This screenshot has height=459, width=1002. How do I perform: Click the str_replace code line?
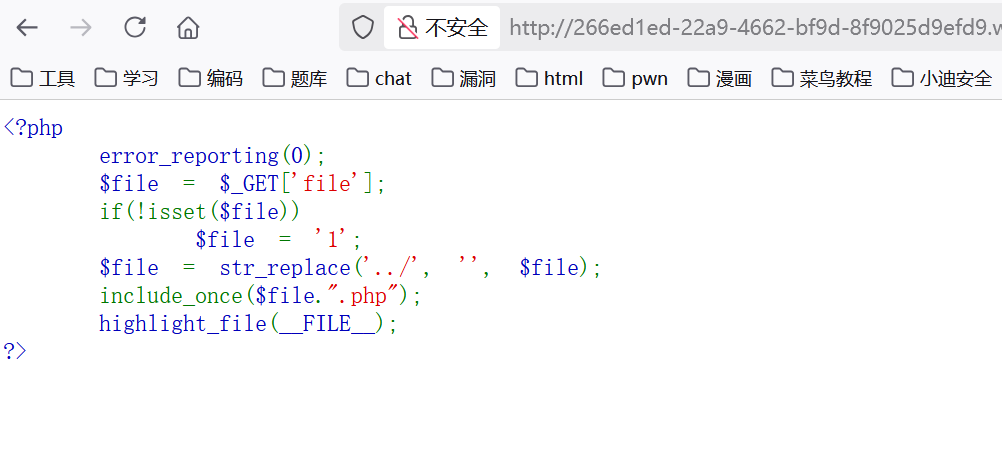click(350, 267)
